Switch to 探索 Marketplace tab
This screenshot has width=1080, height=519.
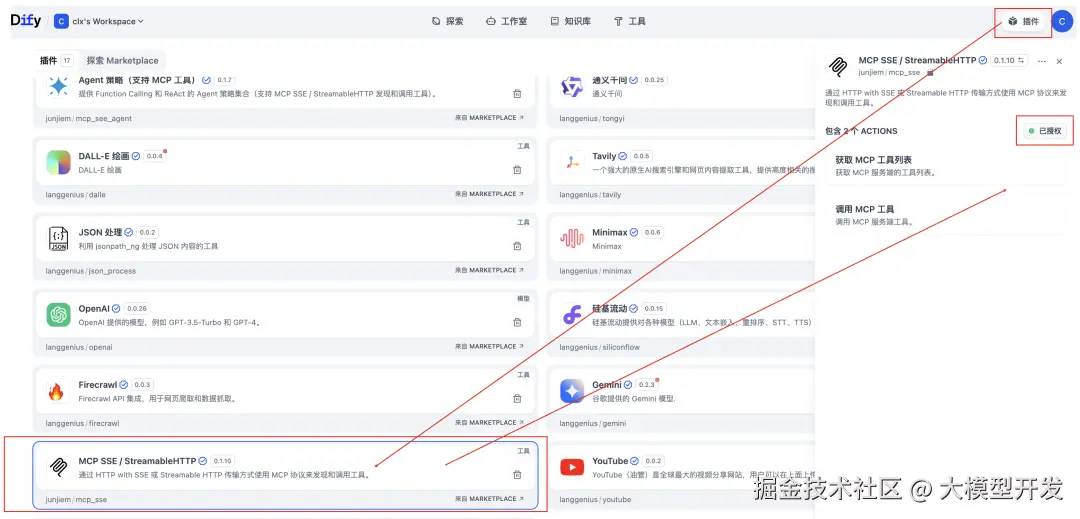(x=123, y=61)
